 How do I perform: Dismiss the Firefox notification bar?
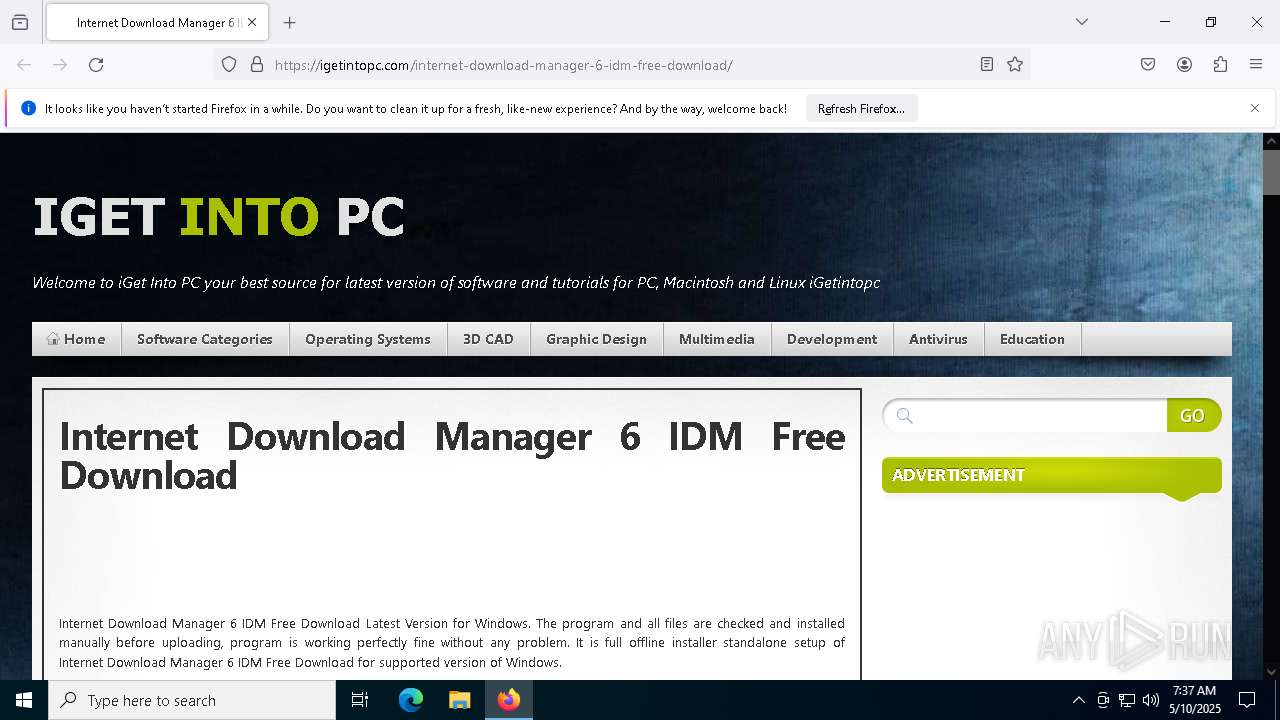point(1255,108)
